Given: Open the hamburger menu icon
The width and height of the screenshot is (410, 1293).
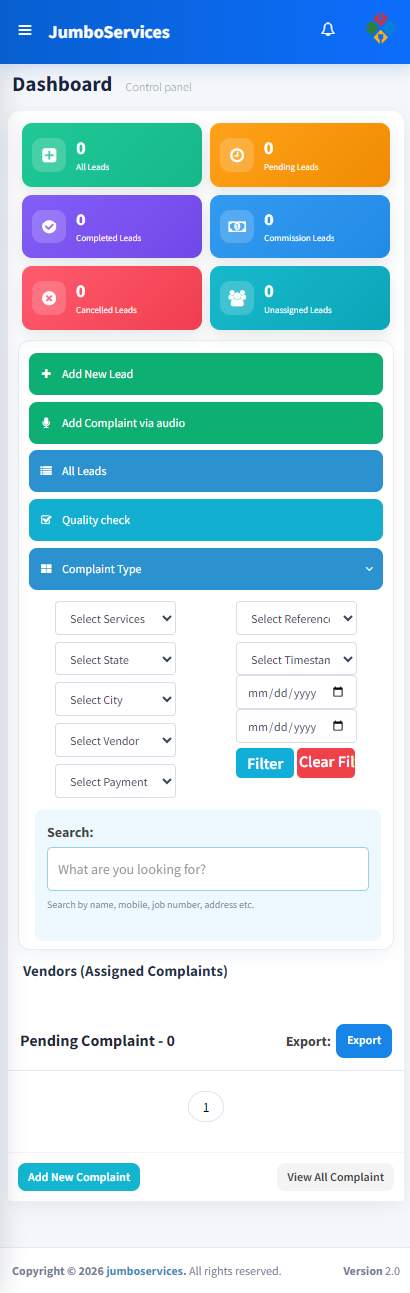Looking at the screenshot, I should coord(25,30).
